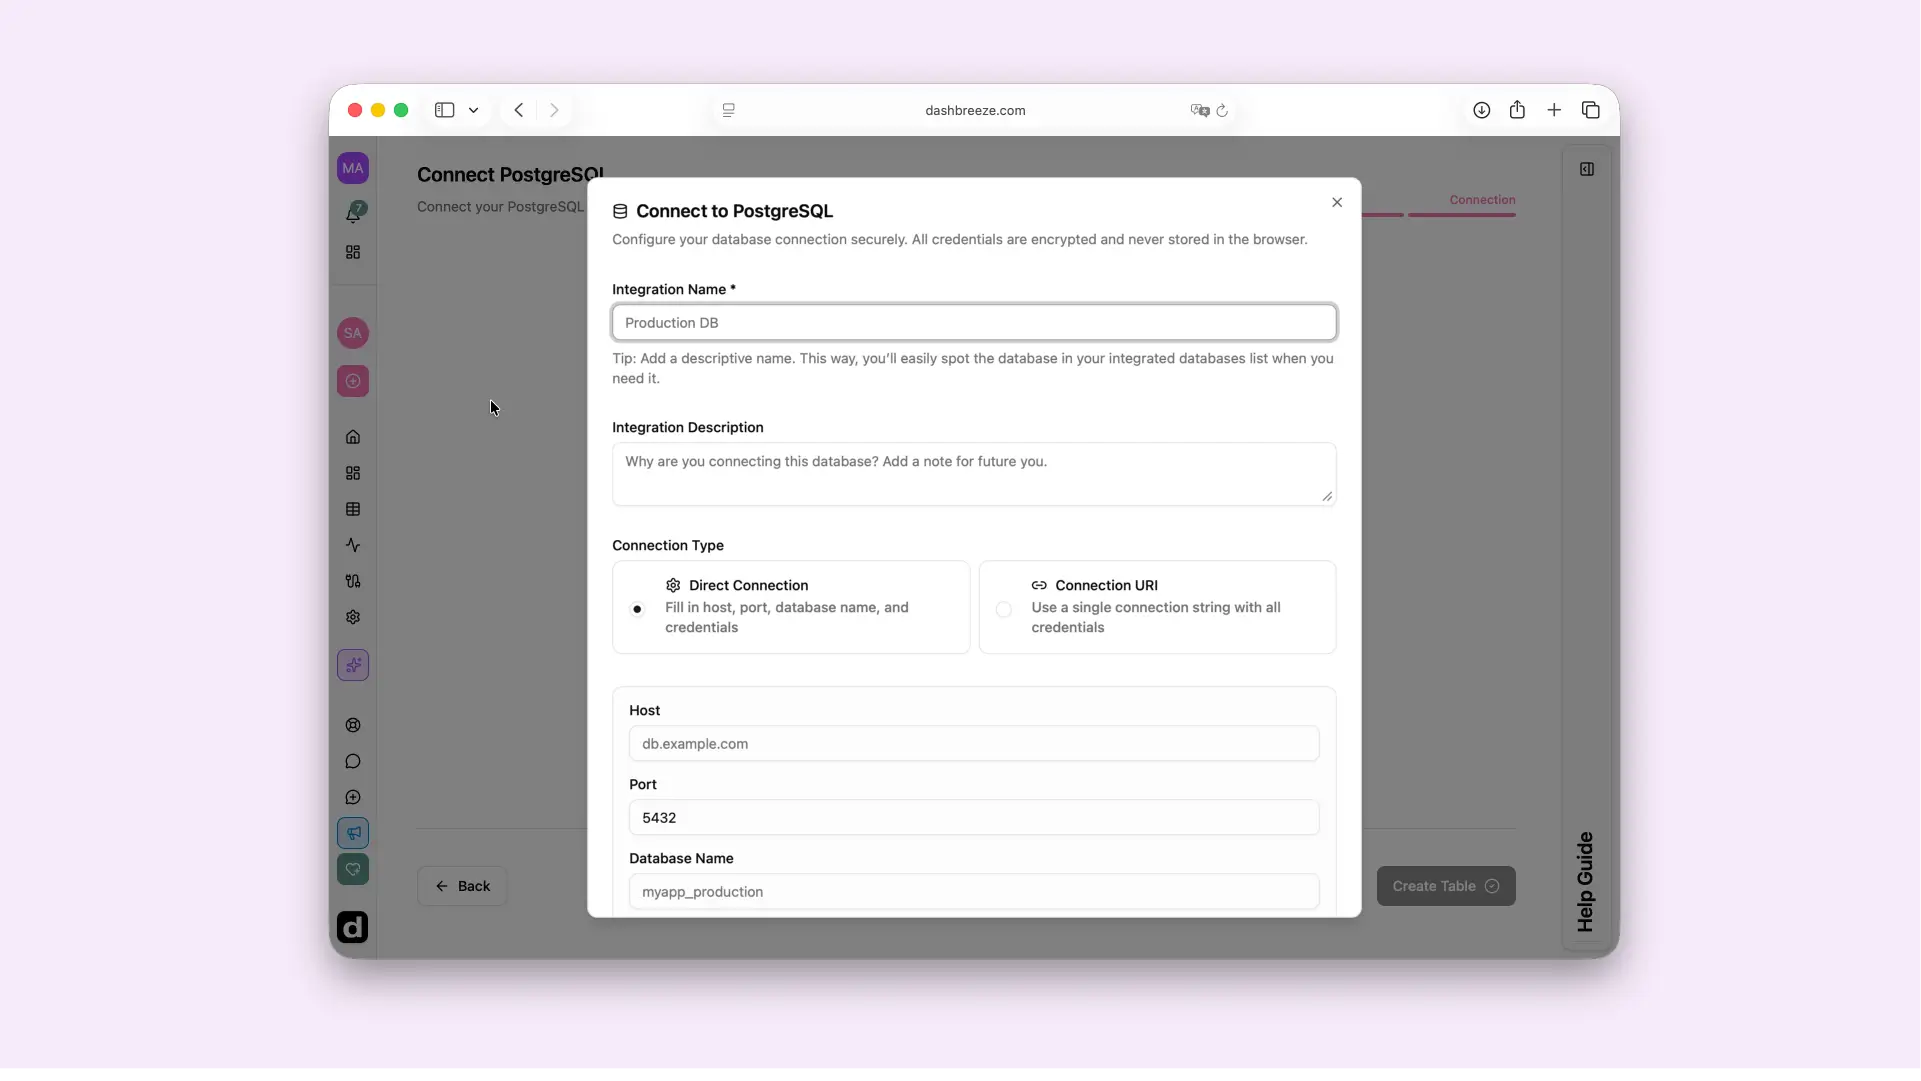Screen dimensions: 1921x1081
Task: Open the Help Guide panel
Action: pos(1586,882)
